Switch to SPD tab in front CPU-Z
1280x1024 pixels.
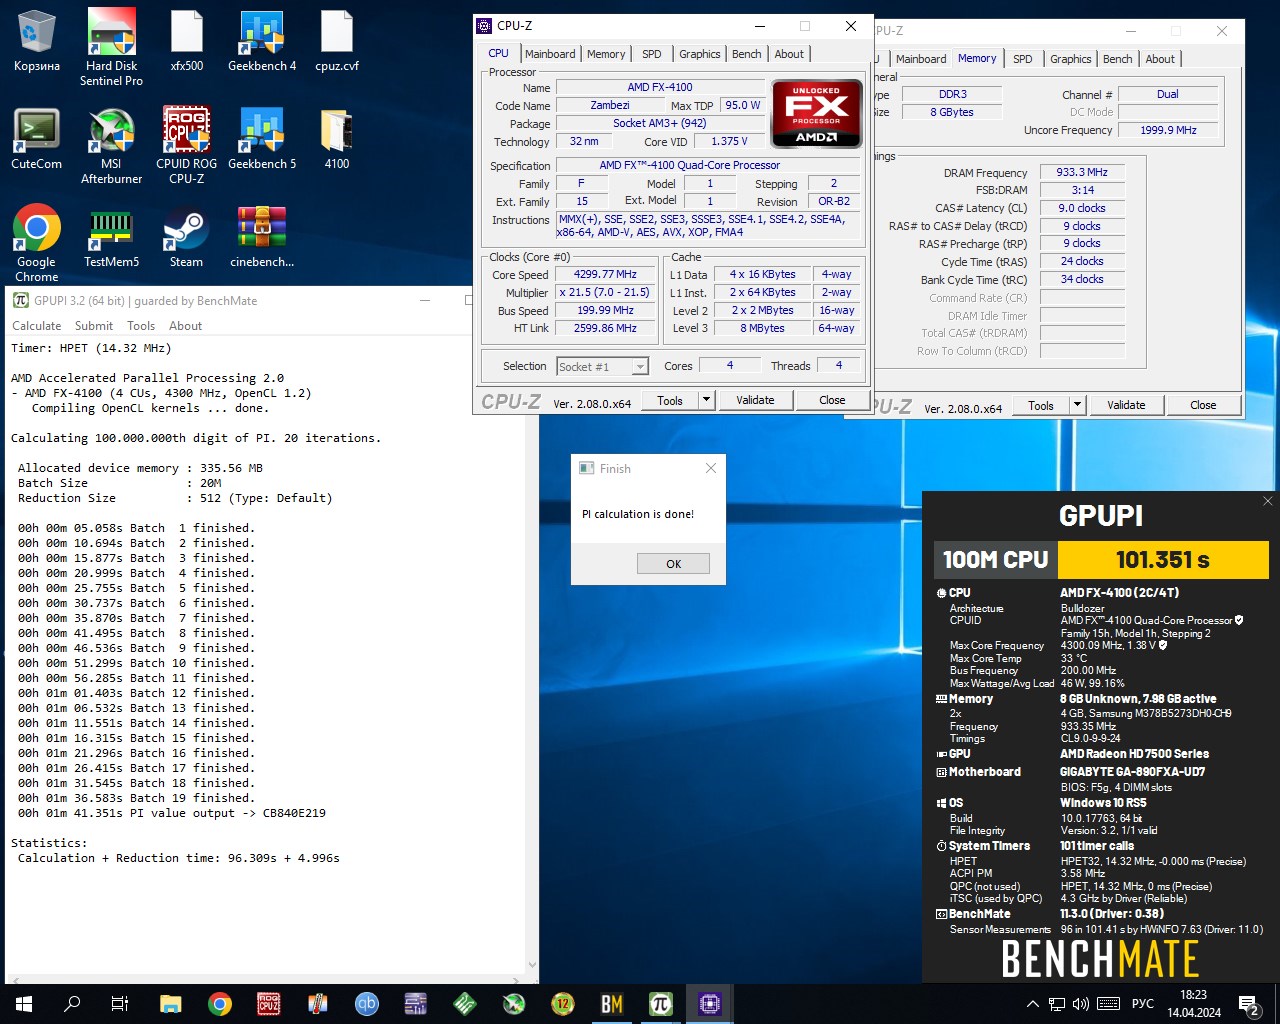pyautogui.click(x=652, y=54)
